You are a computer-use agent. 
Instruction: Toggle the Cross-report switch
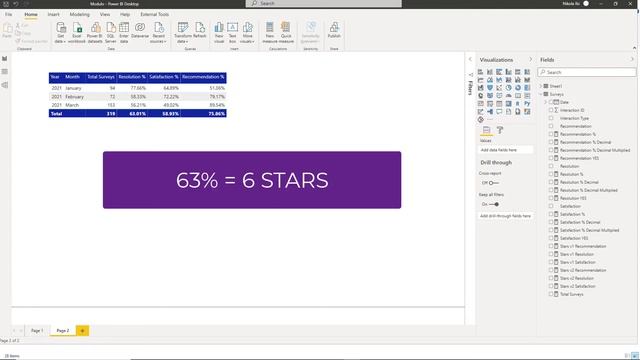493,183
